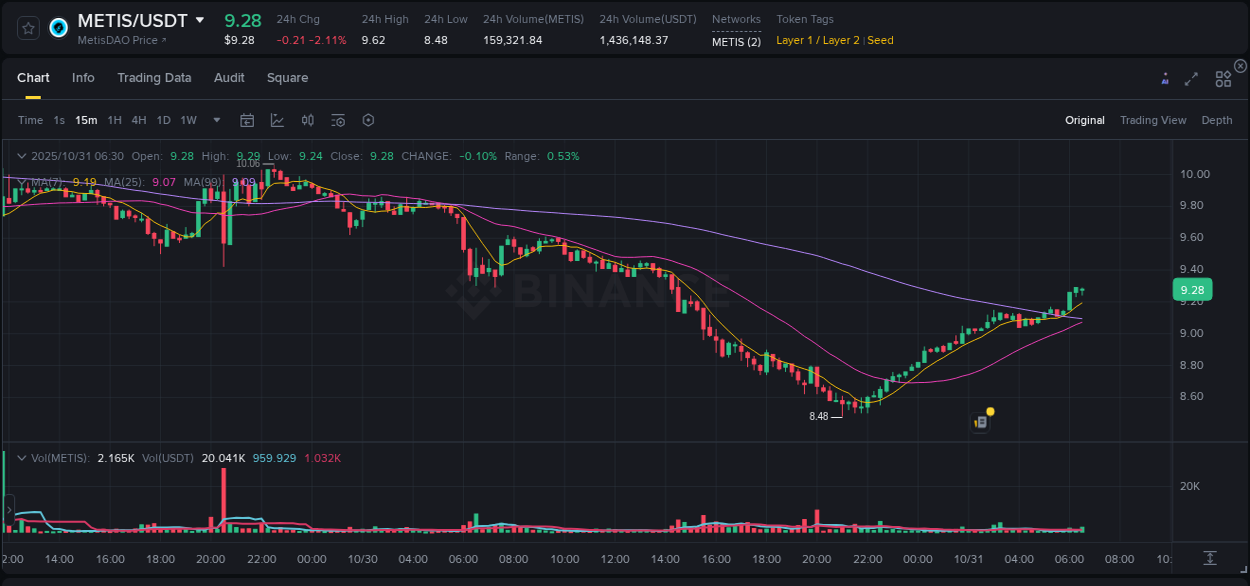The height and width of the screenshot is (586, 1250).
Task: Launch the AI assistant icon
Action: pyautogui.click(x=1164, y=77)
